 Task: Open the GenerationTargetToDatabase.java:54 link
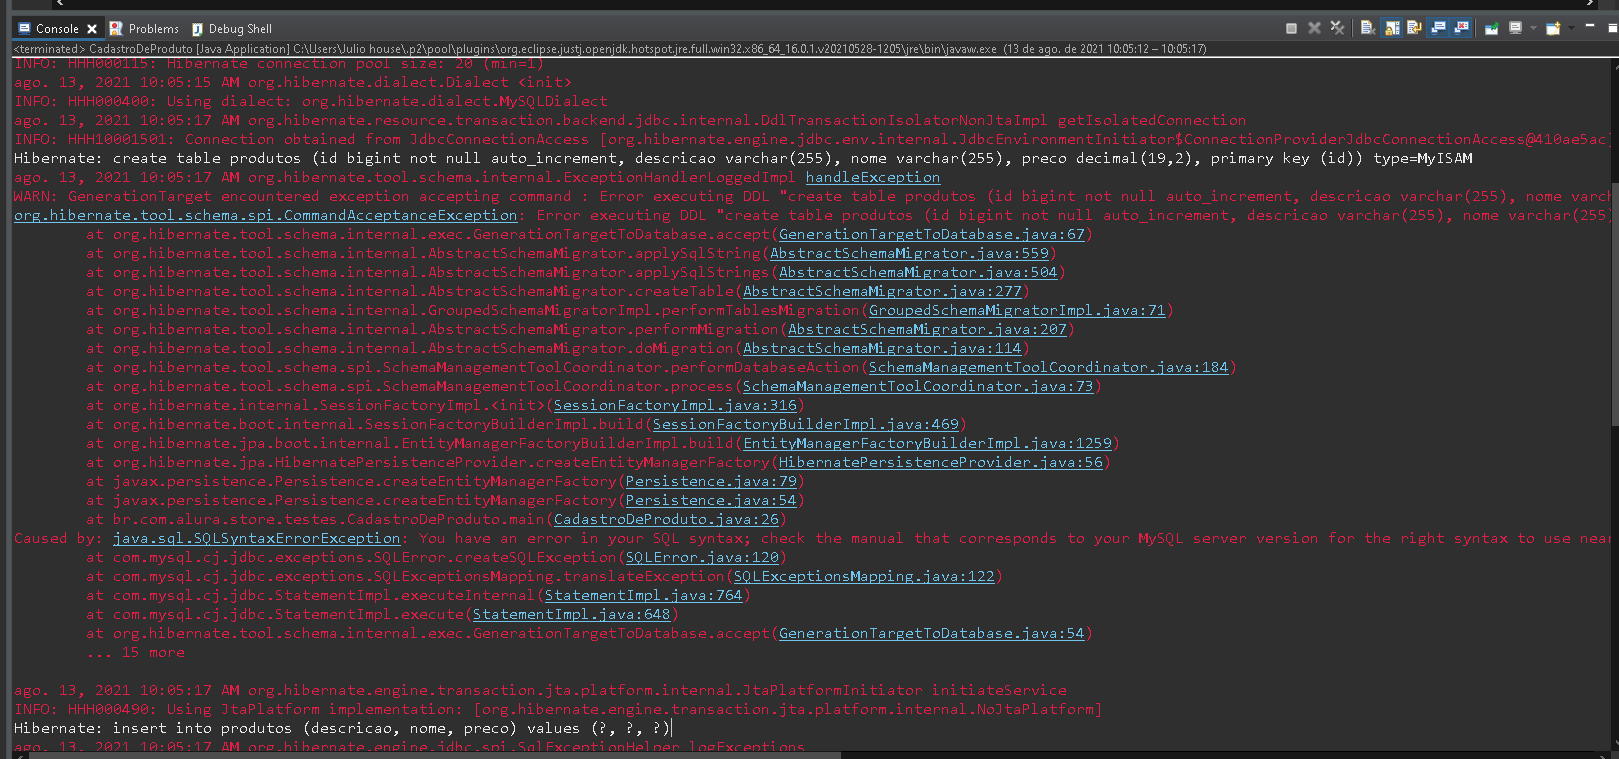click(932, 633)
